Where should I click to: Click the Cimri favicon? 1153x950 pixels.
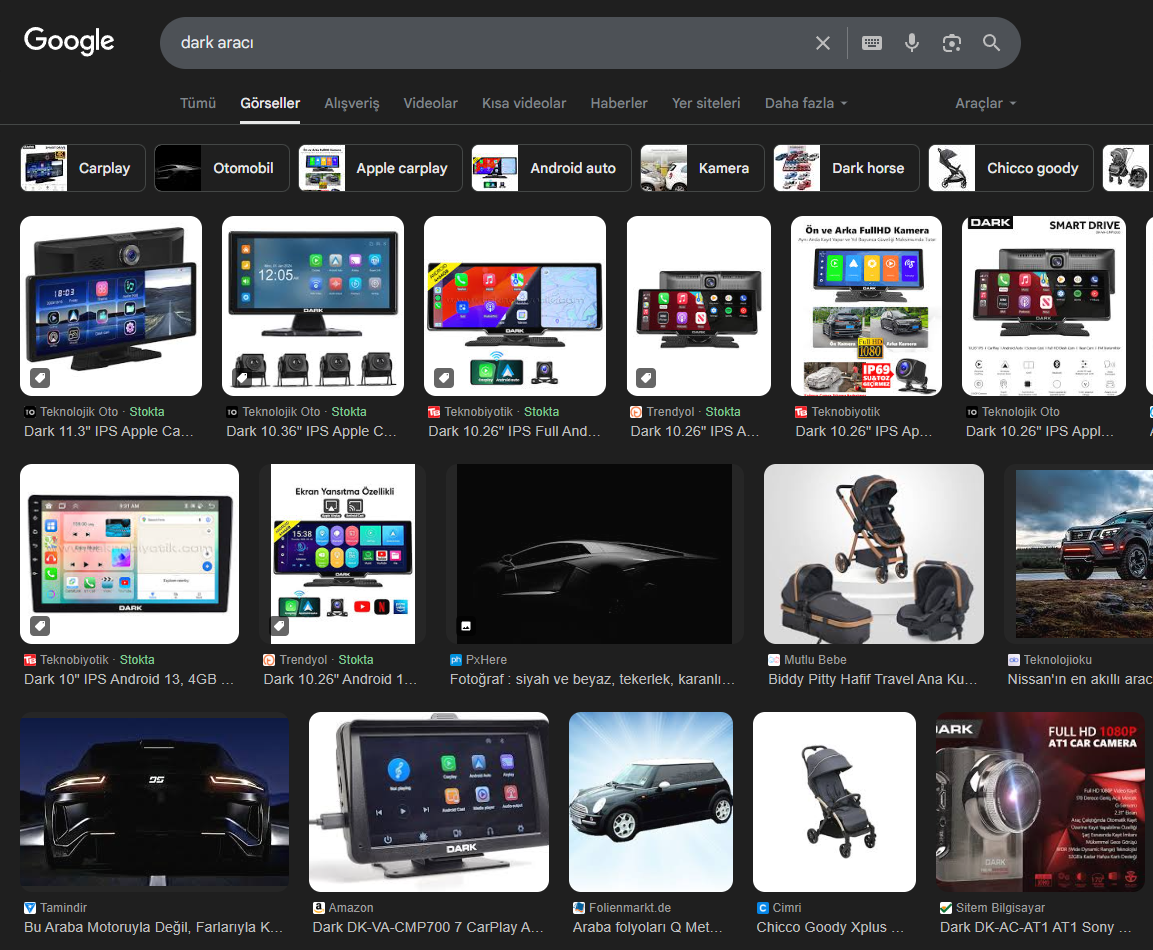[x=763, y=908]
